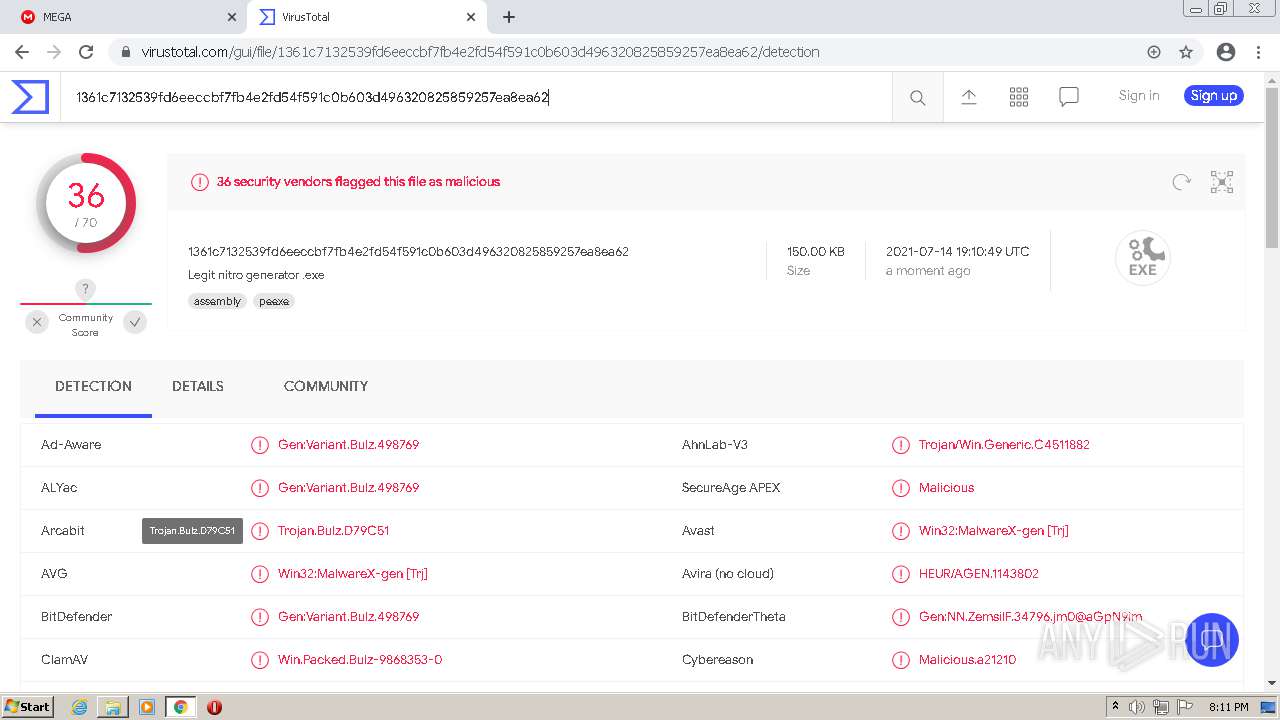Click the hash search input field

(476, 97)
